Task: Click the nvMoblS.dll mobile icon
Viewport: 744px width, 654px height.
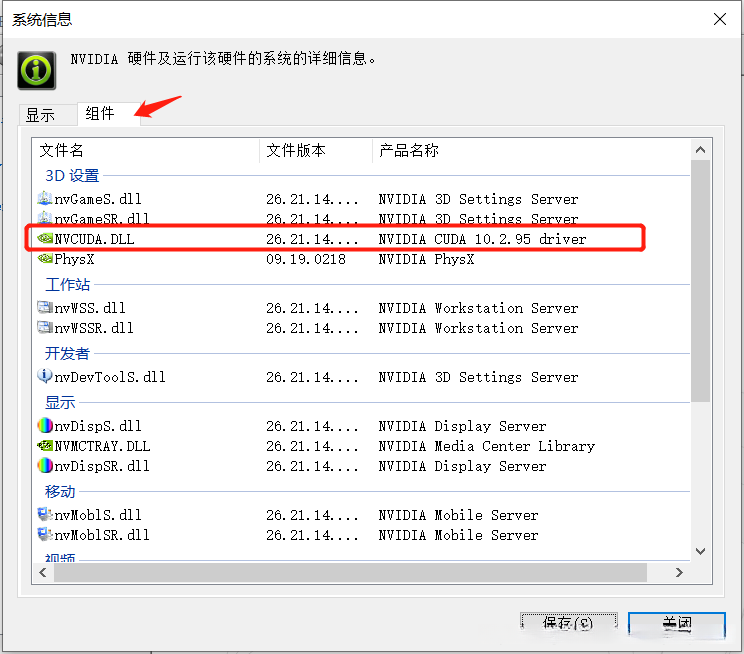Action: coord(45,514)
